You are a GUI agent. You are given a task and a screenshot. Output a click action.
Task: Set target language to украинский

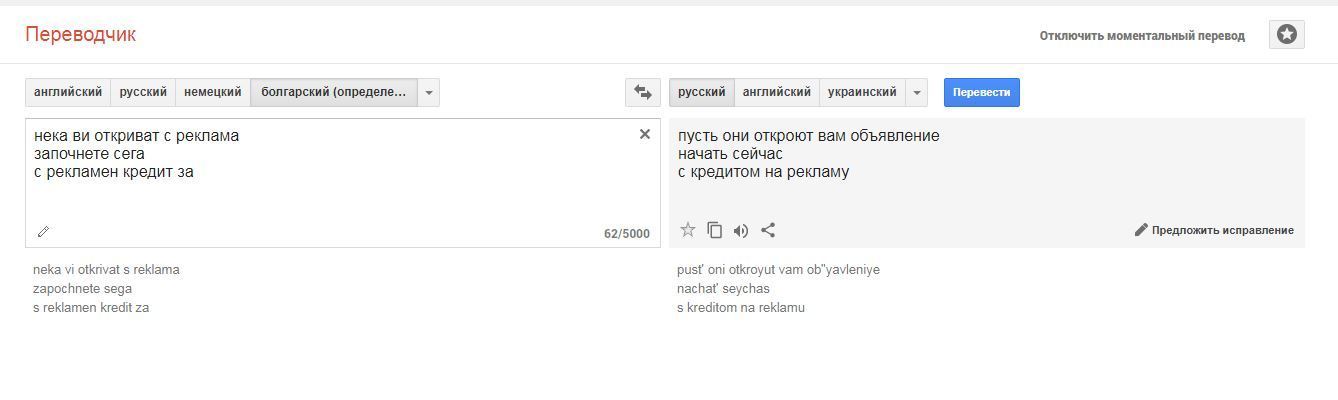point(862,92)
